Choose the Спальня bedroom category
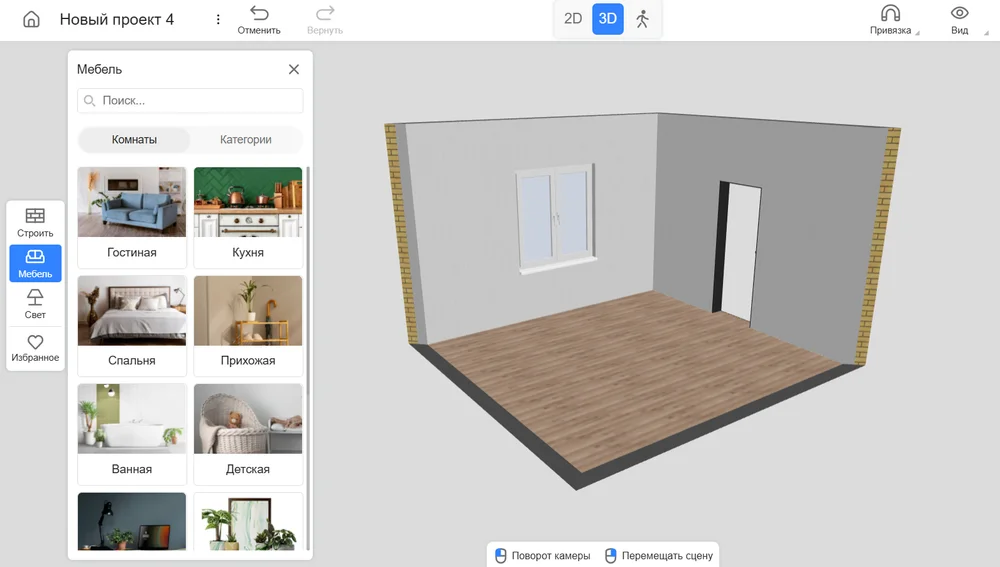 coord(132,323)
